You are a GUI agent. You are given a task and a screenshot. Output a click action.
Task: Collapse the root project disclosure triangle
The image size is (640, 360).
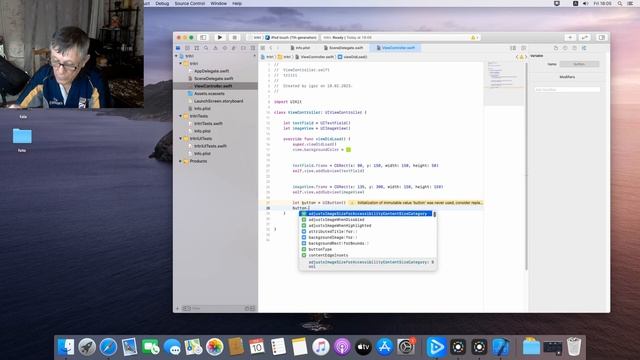(x=176, y=56)
